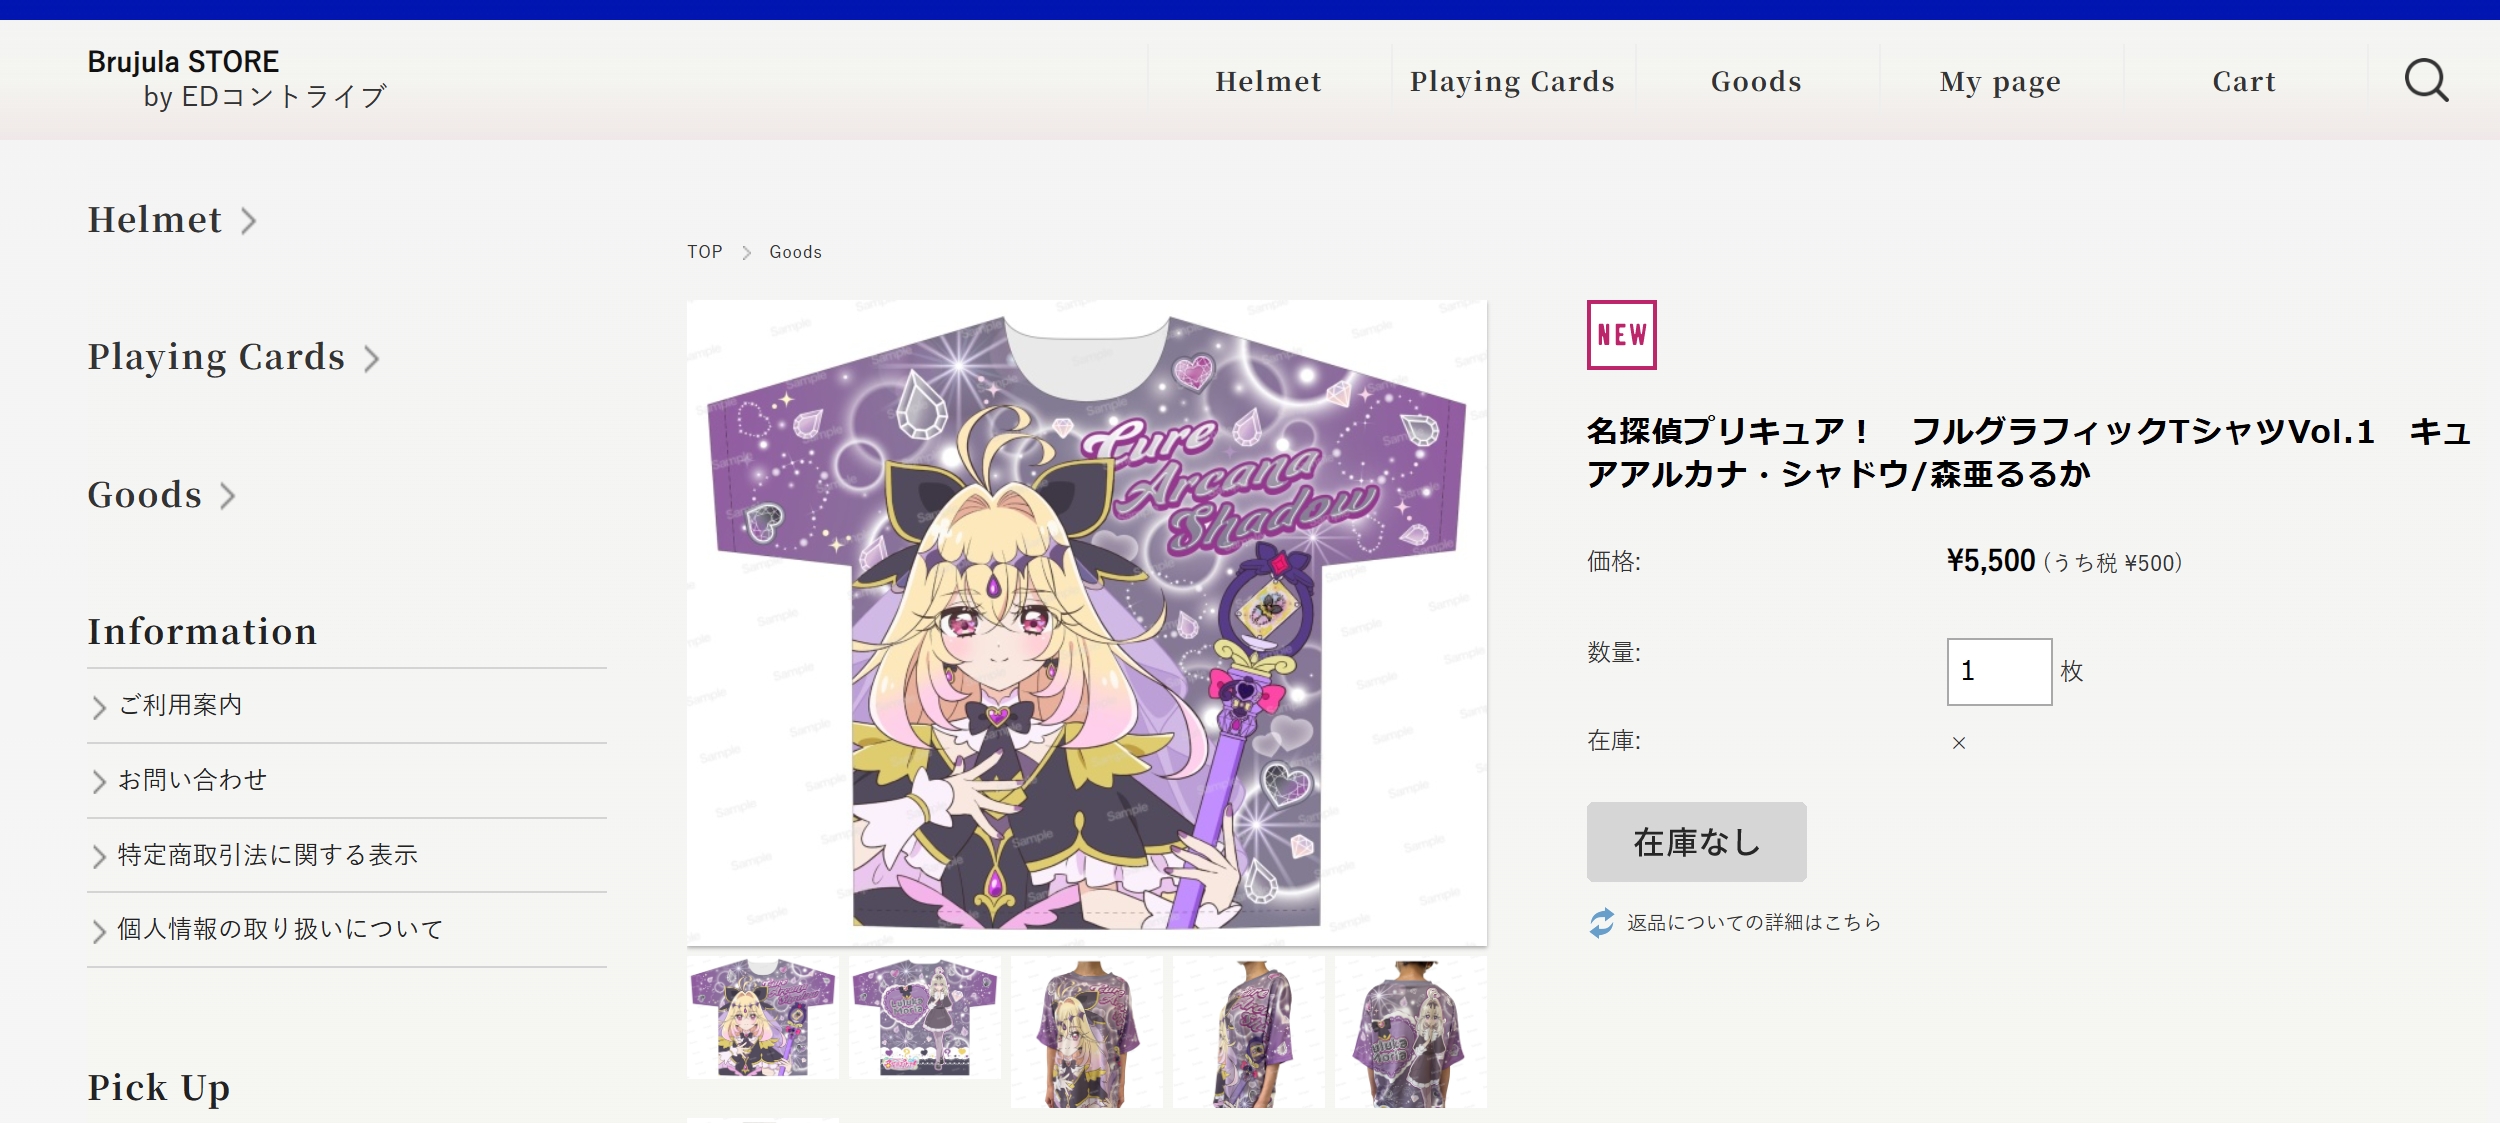Click the NEW badge icon

1621,335
